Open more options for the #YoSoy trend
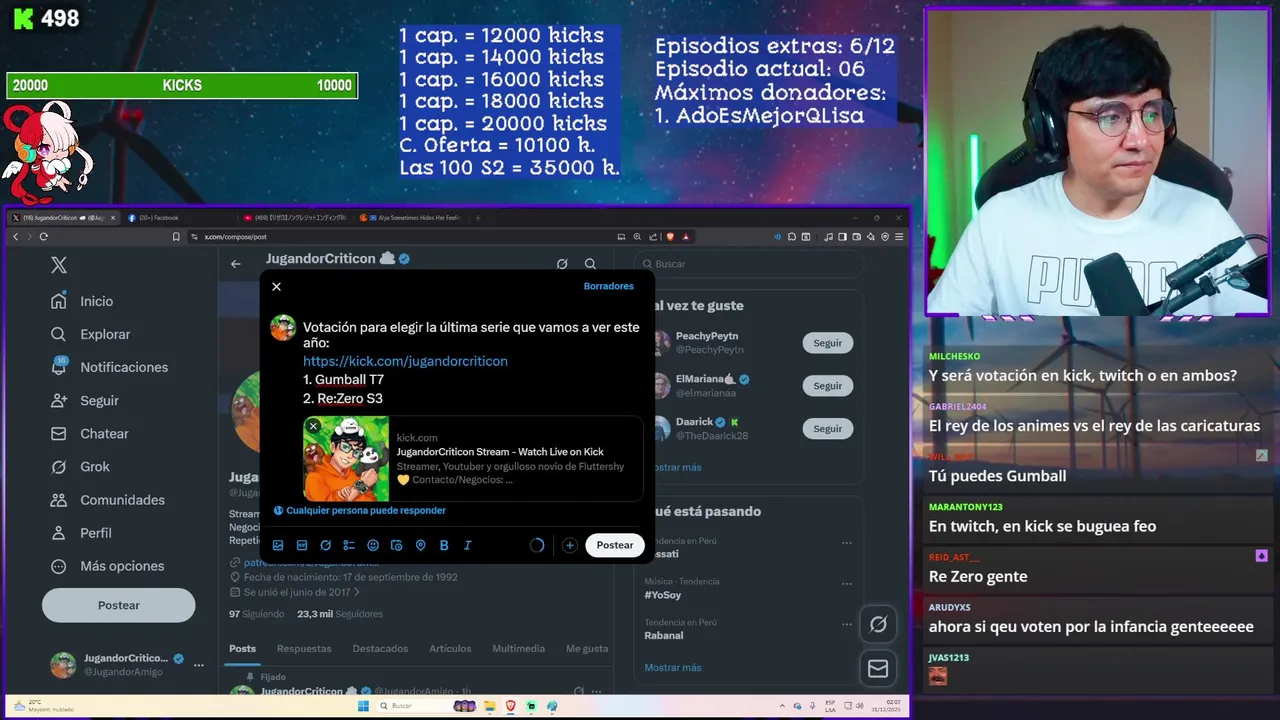The height and width of the screenshot is (720, 1280). point(847,583)
